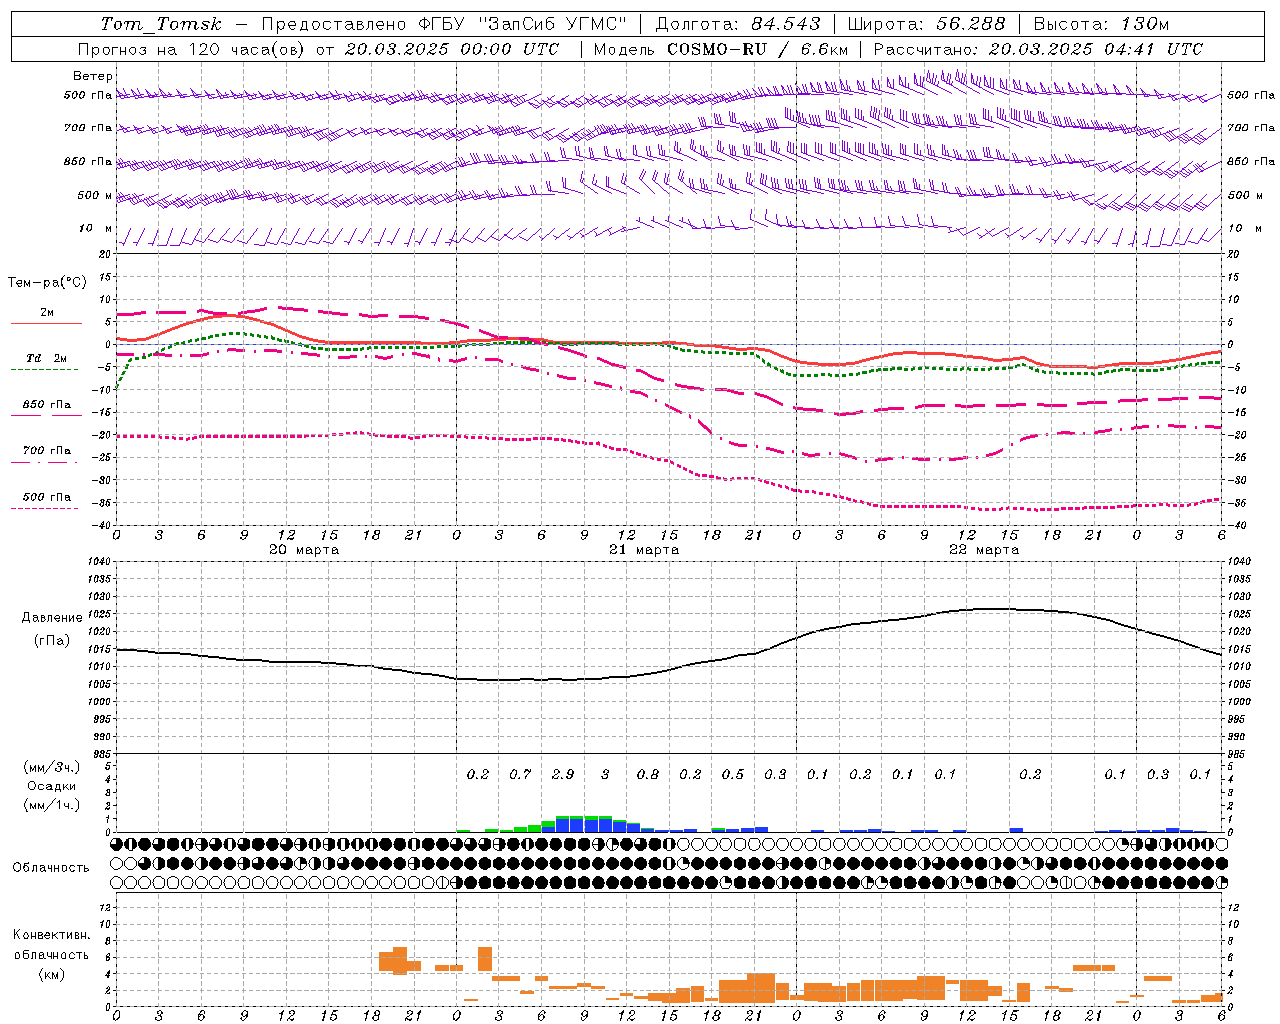1280x1024 pixels.
Task: Click the '850 гПа' temperature legend entry
Action: (47, 405)
